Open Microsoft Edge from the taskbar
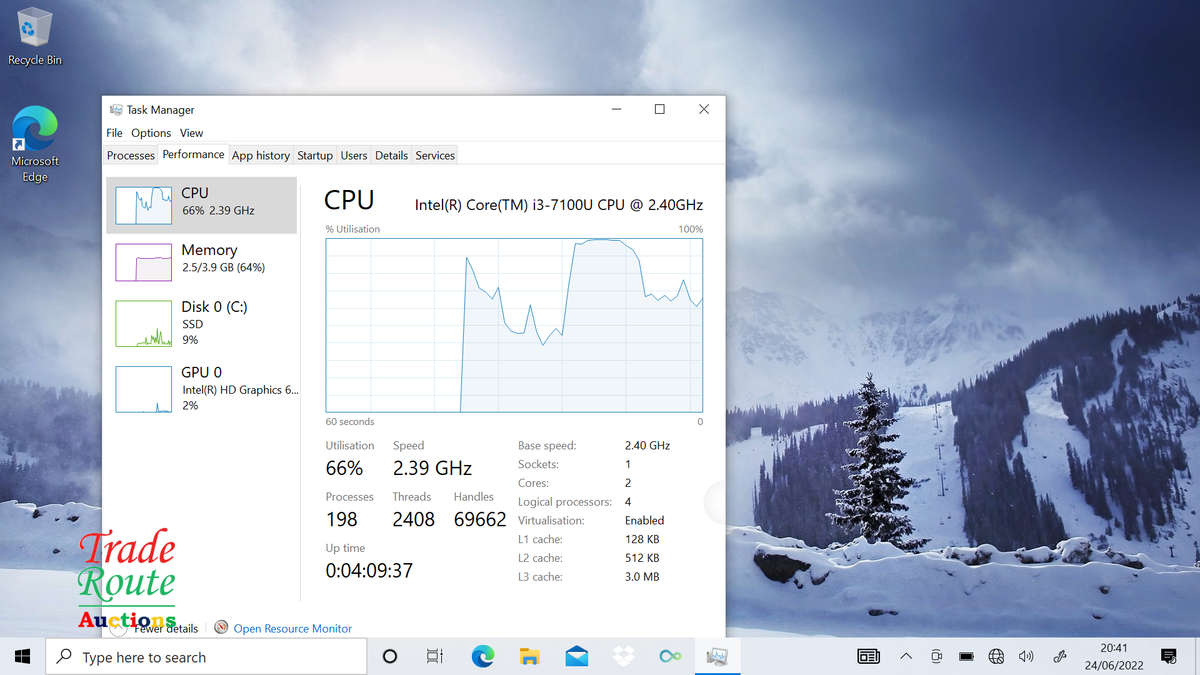Image resolution: width=1200 pixels, height=675 pixels. (483, 657)
